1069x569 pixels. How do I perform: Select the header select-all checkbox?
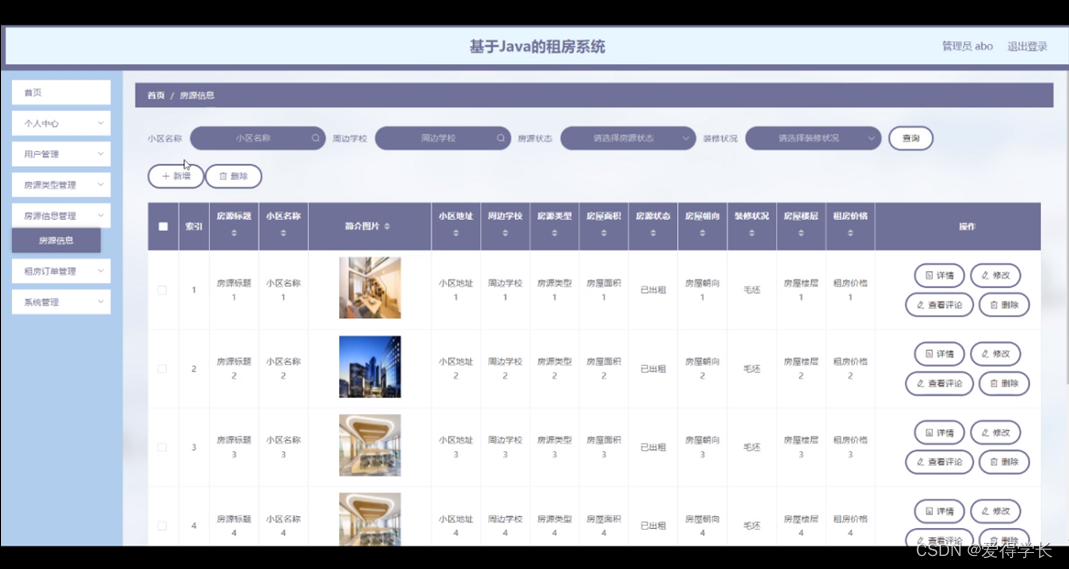tap(163, 226)
